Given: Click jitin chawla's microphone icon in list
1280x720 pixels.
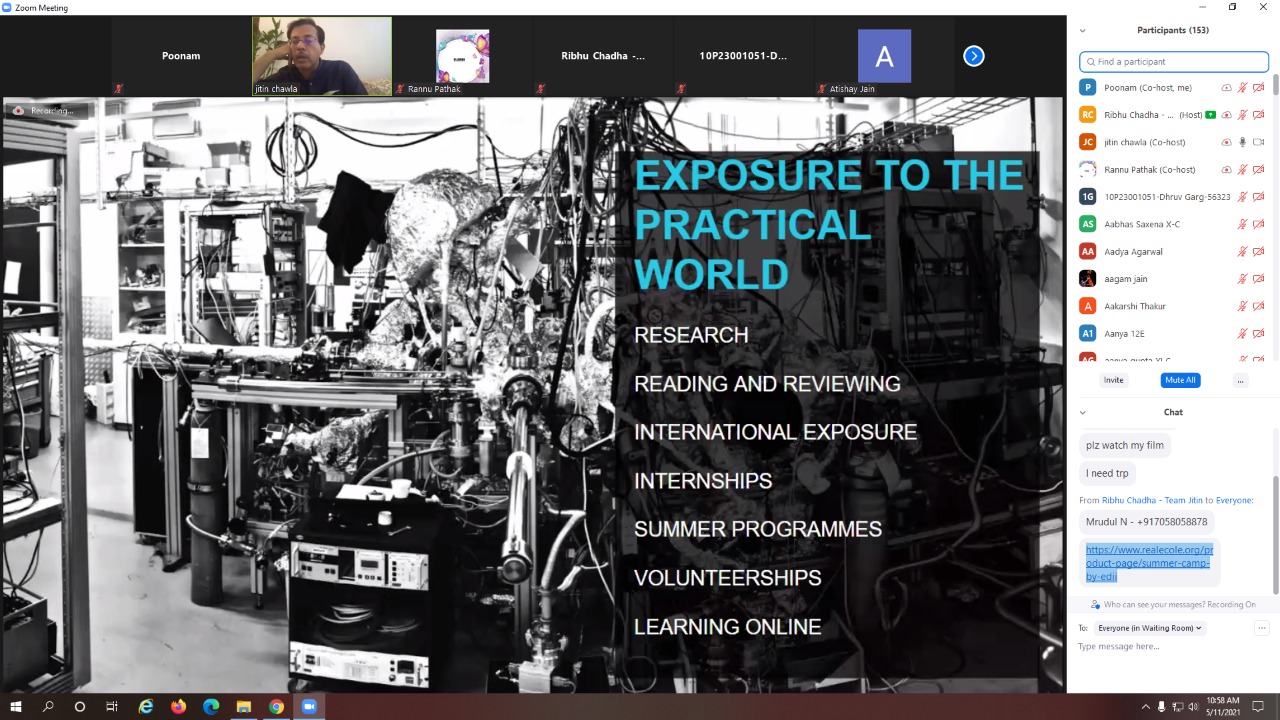Looking at the screenshot, I should [1243, 142].
